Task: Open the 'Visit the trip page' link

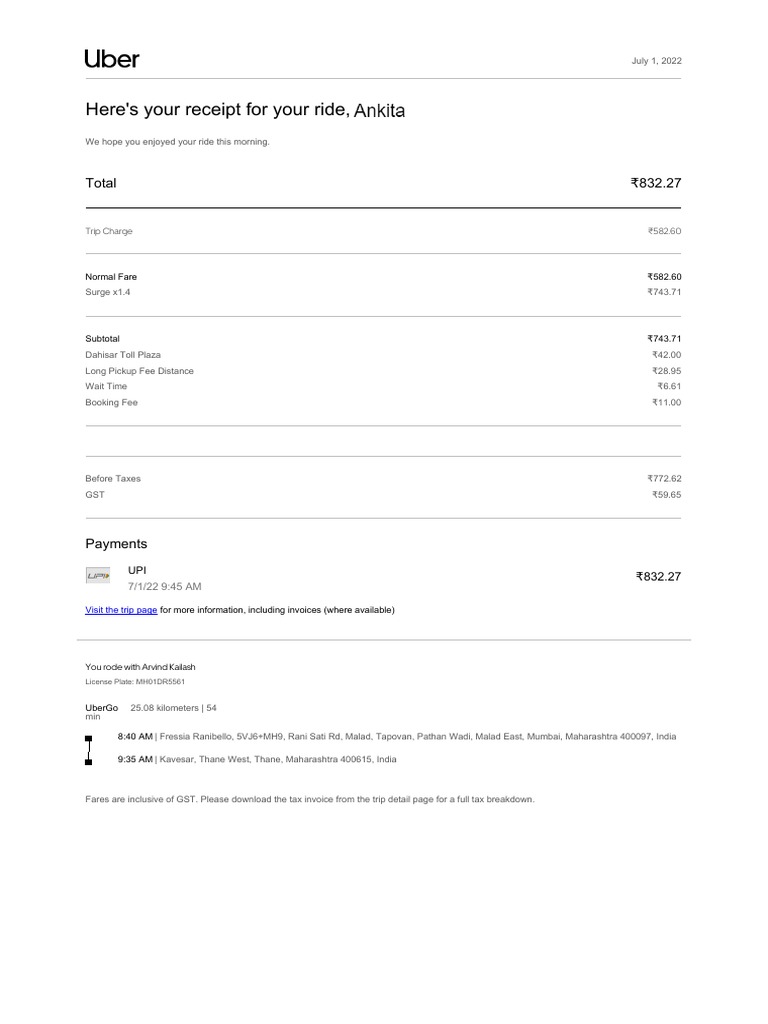Action: [x=121, y=610]
